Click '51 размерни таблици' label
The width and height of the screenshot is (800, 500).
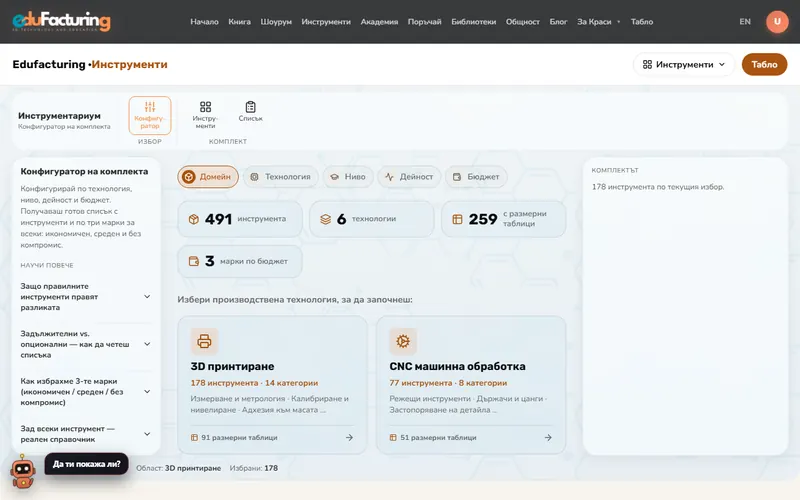click(x=438, y=437)
